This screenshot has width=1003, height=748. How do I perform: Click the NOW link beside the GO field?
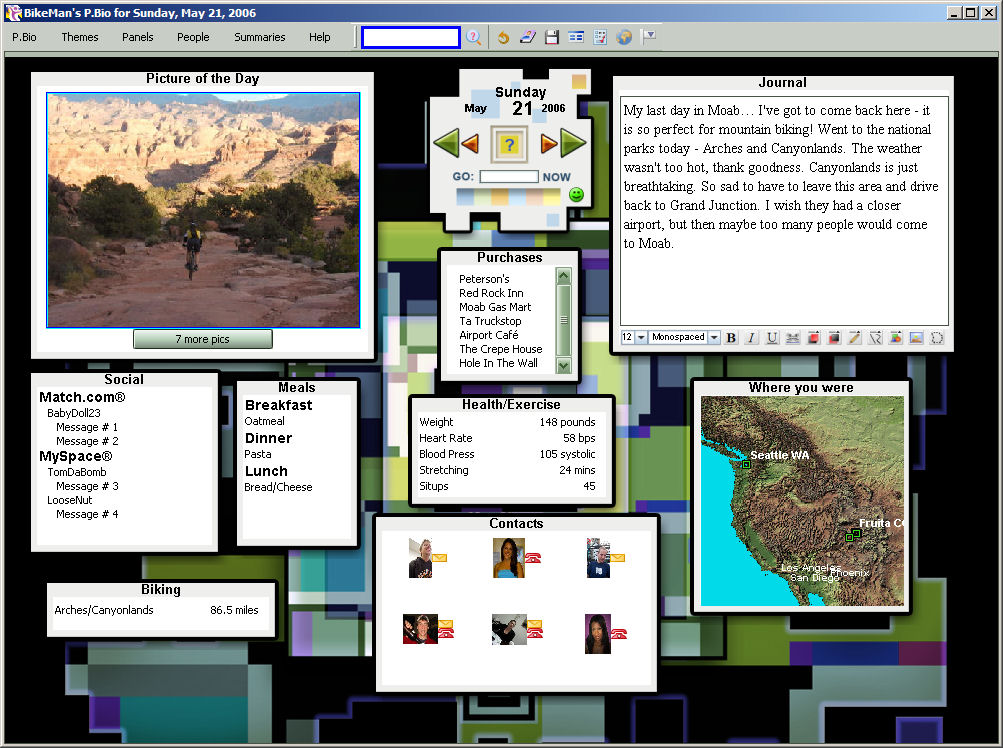(x=556, y=177)
